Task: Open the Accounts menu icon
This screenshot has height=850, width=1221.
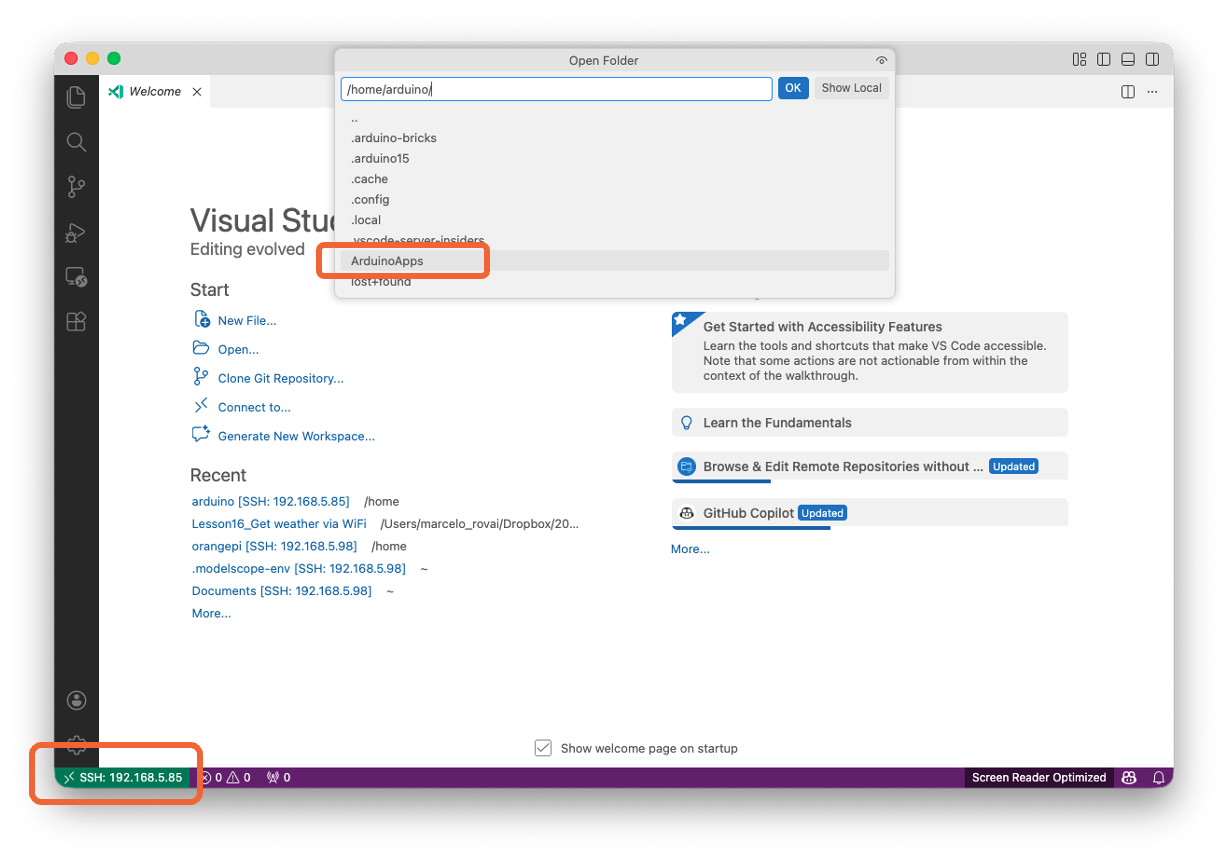Action: pyautogui.click(x=76, y=700)
